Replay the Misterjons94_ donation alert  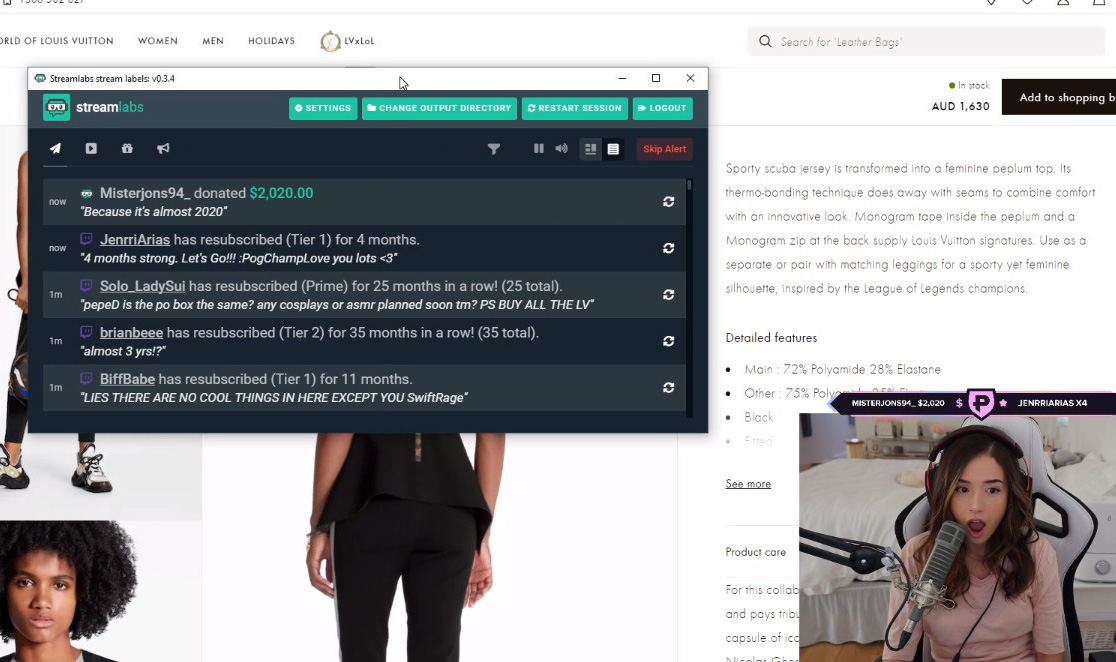[668, 201]
